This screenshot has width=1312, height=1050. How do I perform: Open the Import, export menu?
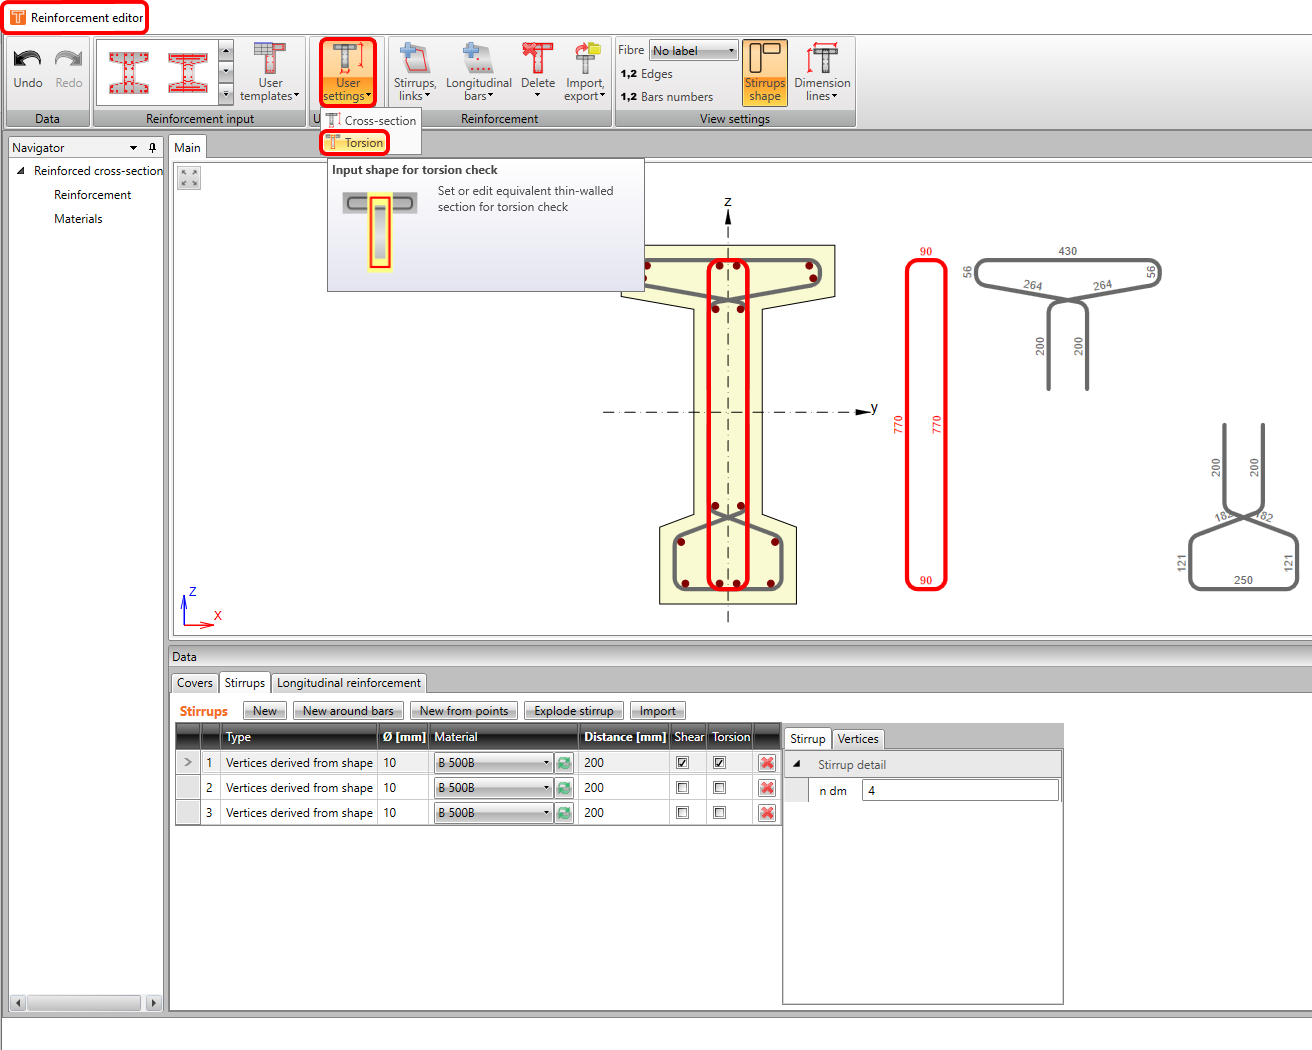[585, 72]
